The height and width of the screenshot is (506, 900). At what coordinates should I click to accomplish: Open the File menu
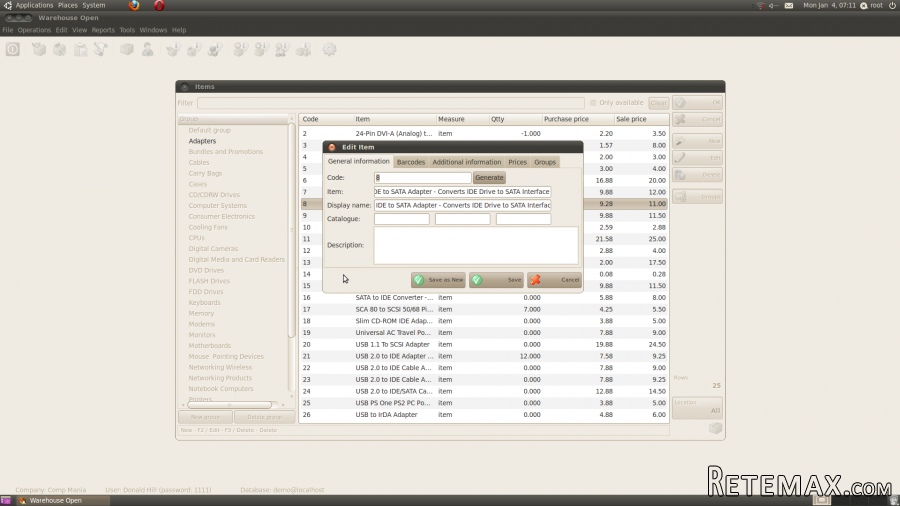pos(7,30)
